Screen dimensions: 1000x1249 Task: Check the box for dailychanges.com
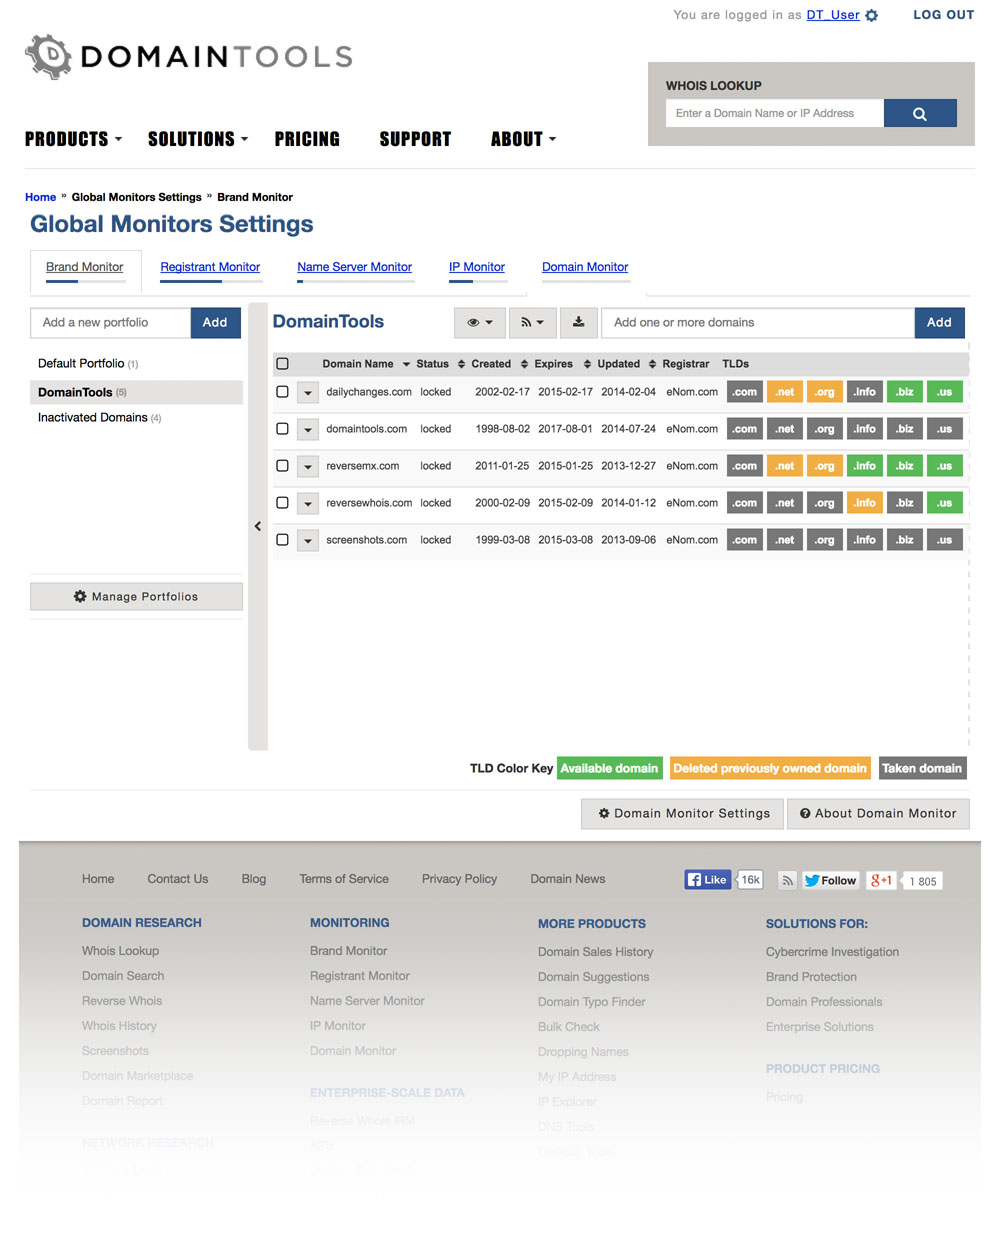[282, 392]
